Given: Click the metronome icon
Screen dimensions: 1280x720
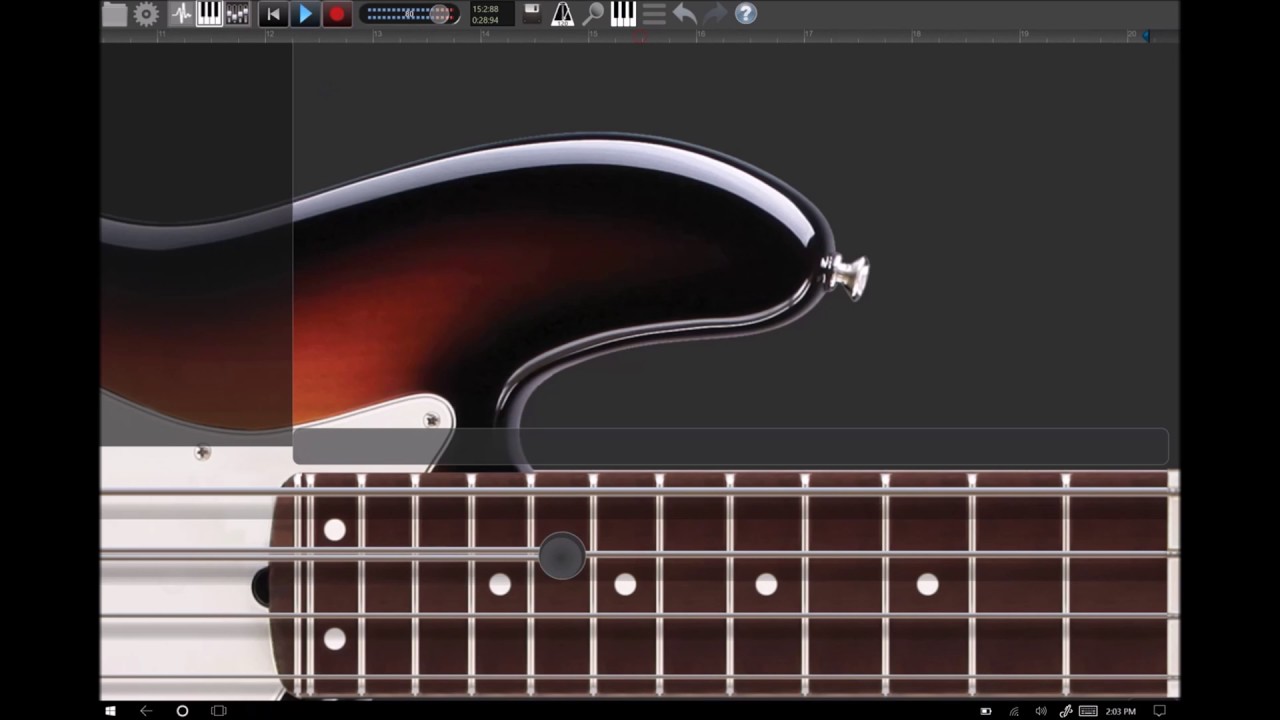Looking at the screenshot, I should [563, 14].
